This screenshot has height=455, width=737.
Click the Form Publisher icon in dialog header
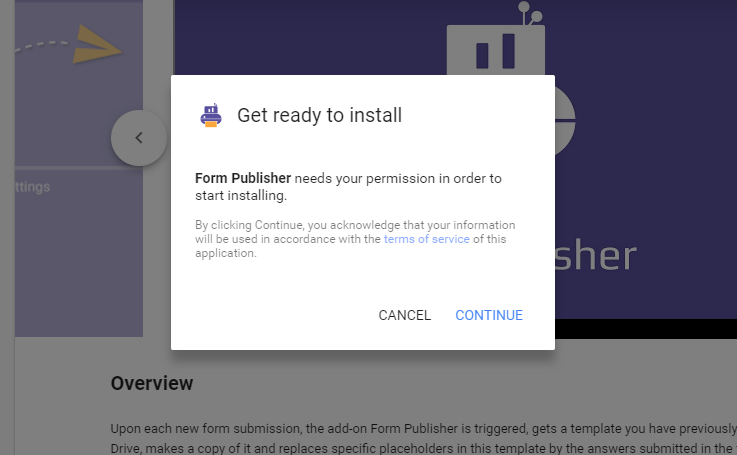pyautogui.click(x=211, y=115)
